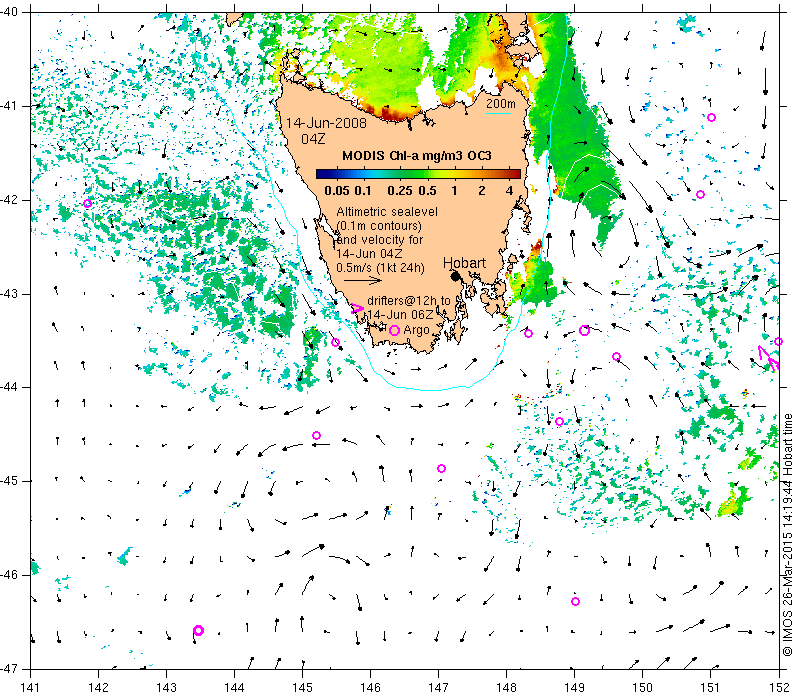Viewport: 800px width, 700px height.
Task: Click the latitude axis label '-44'
Action: tap(8, 387)
